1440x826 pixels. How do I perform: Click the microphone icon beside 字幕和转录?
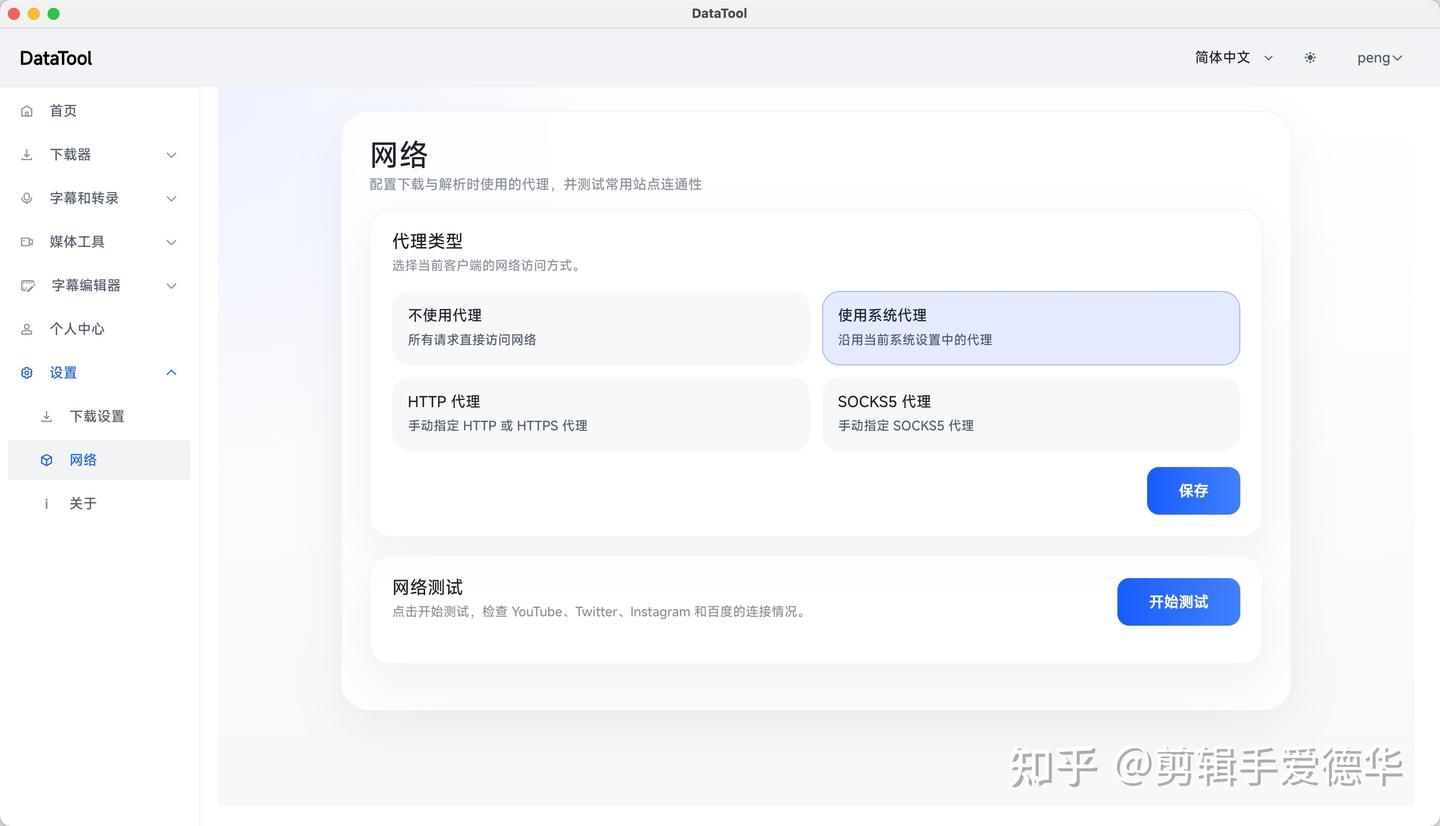pyautogui.click(x=27, y=198)
